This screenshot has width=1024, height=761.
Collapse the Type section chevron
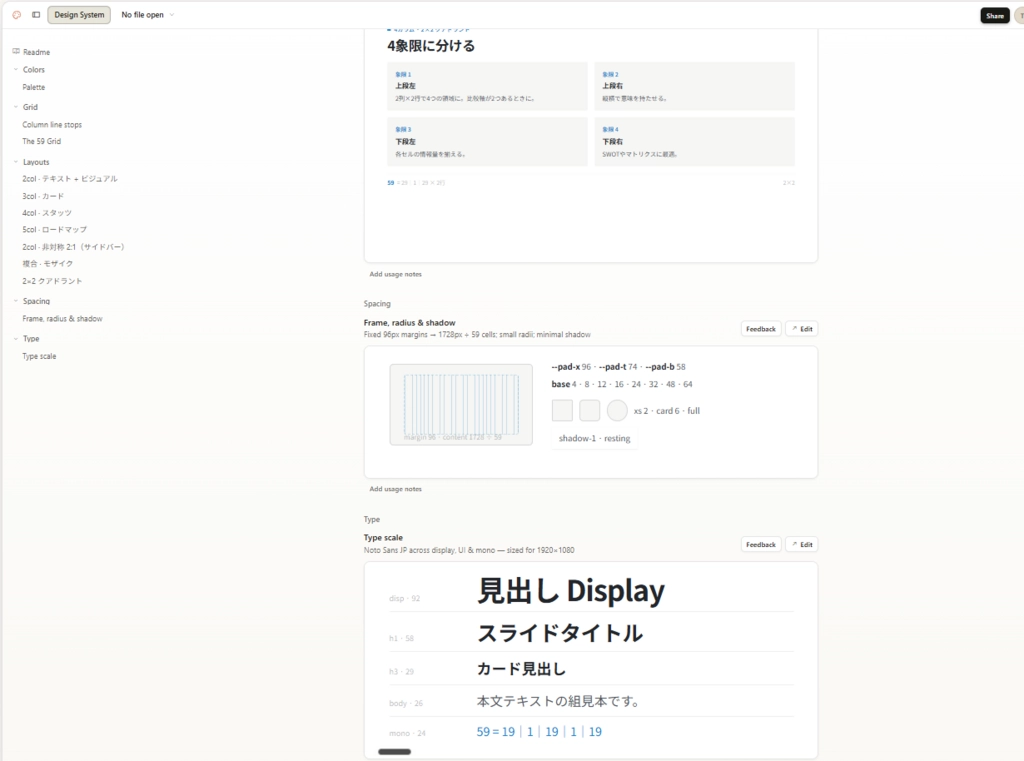click(16, 338)
